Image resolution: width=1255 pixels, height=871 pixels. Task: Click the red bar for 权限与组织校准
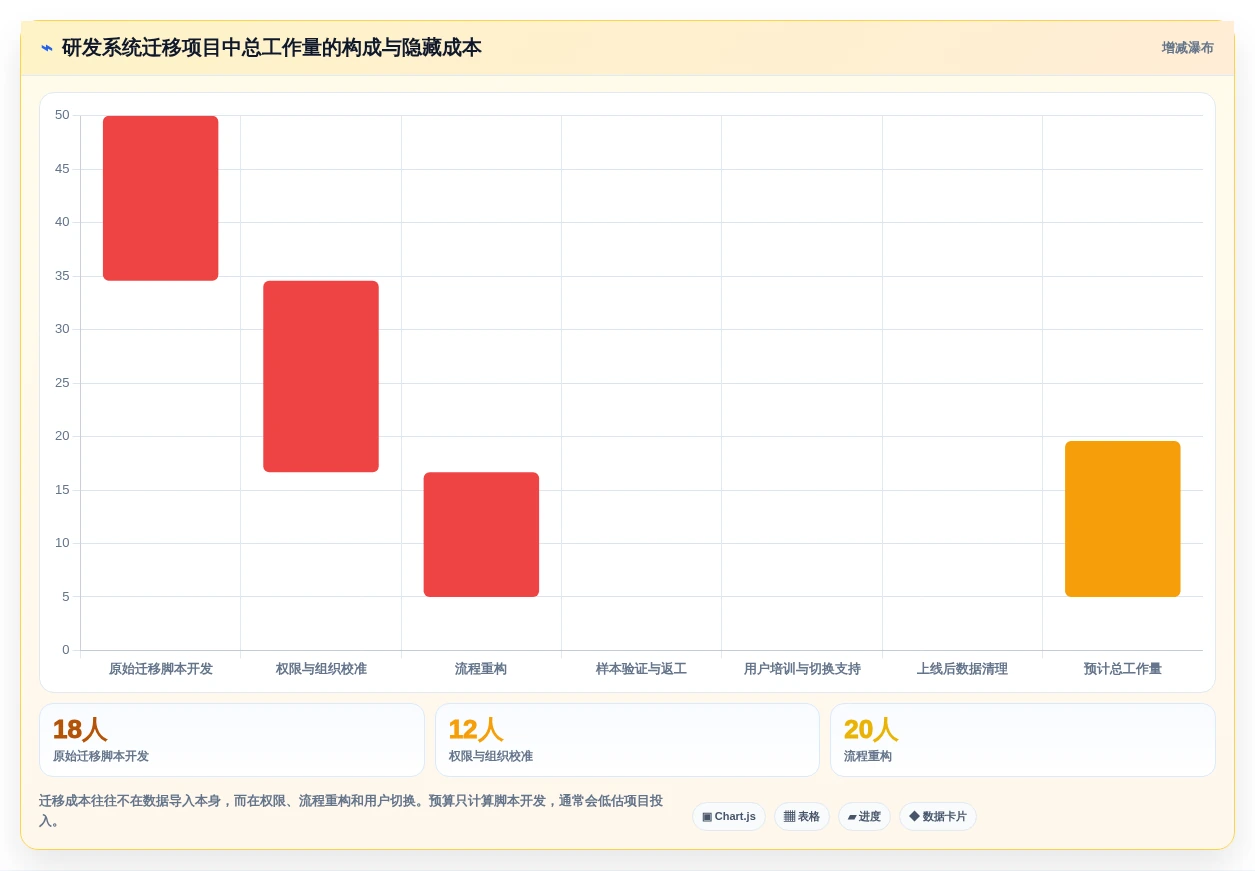click(321, 376)
